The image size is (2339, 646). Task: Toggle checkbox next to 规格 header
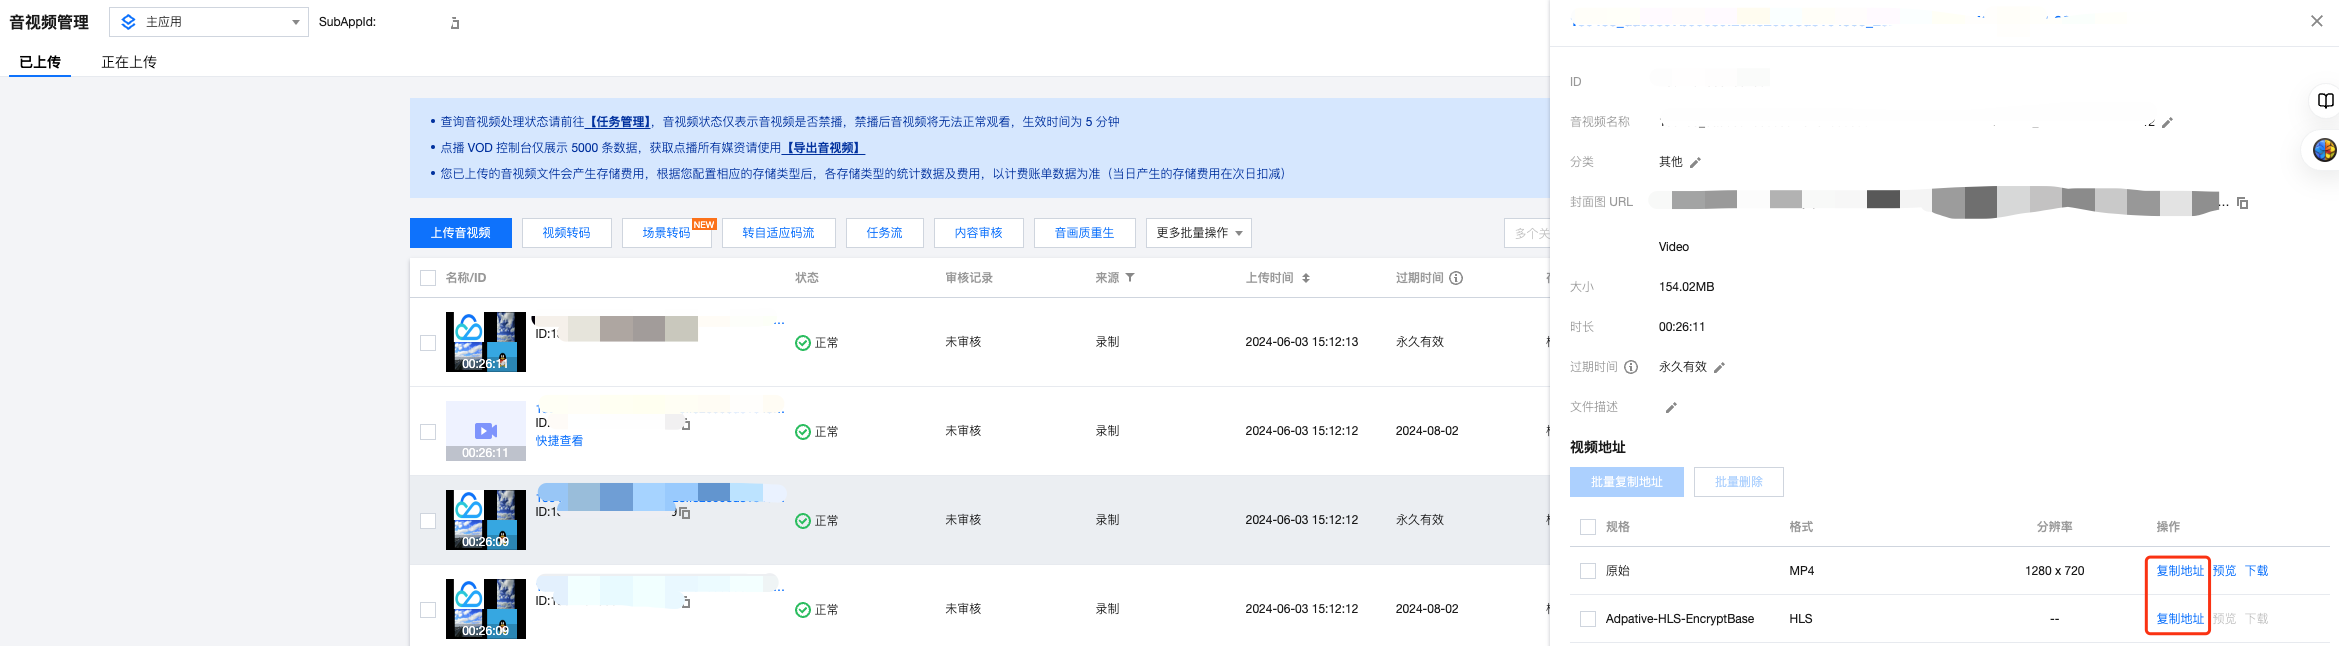click(x=1588, y=527)
